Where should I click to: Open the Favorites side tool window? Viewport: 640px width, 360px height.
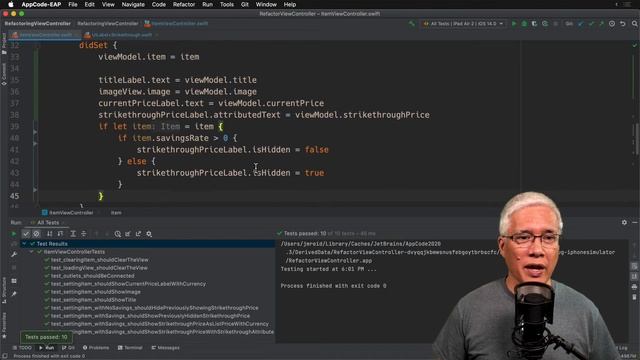pyautogui.click(x=4, y=325)
